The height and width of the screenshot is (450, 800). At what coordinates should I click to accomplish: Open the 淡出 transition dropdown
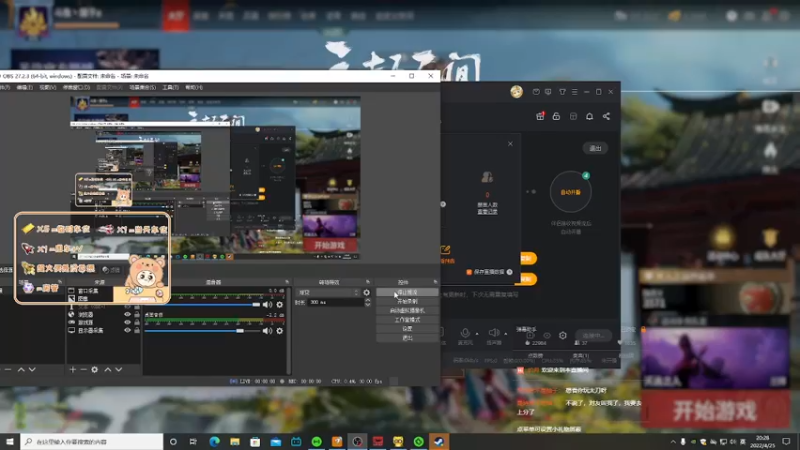[x=328, y=292]
